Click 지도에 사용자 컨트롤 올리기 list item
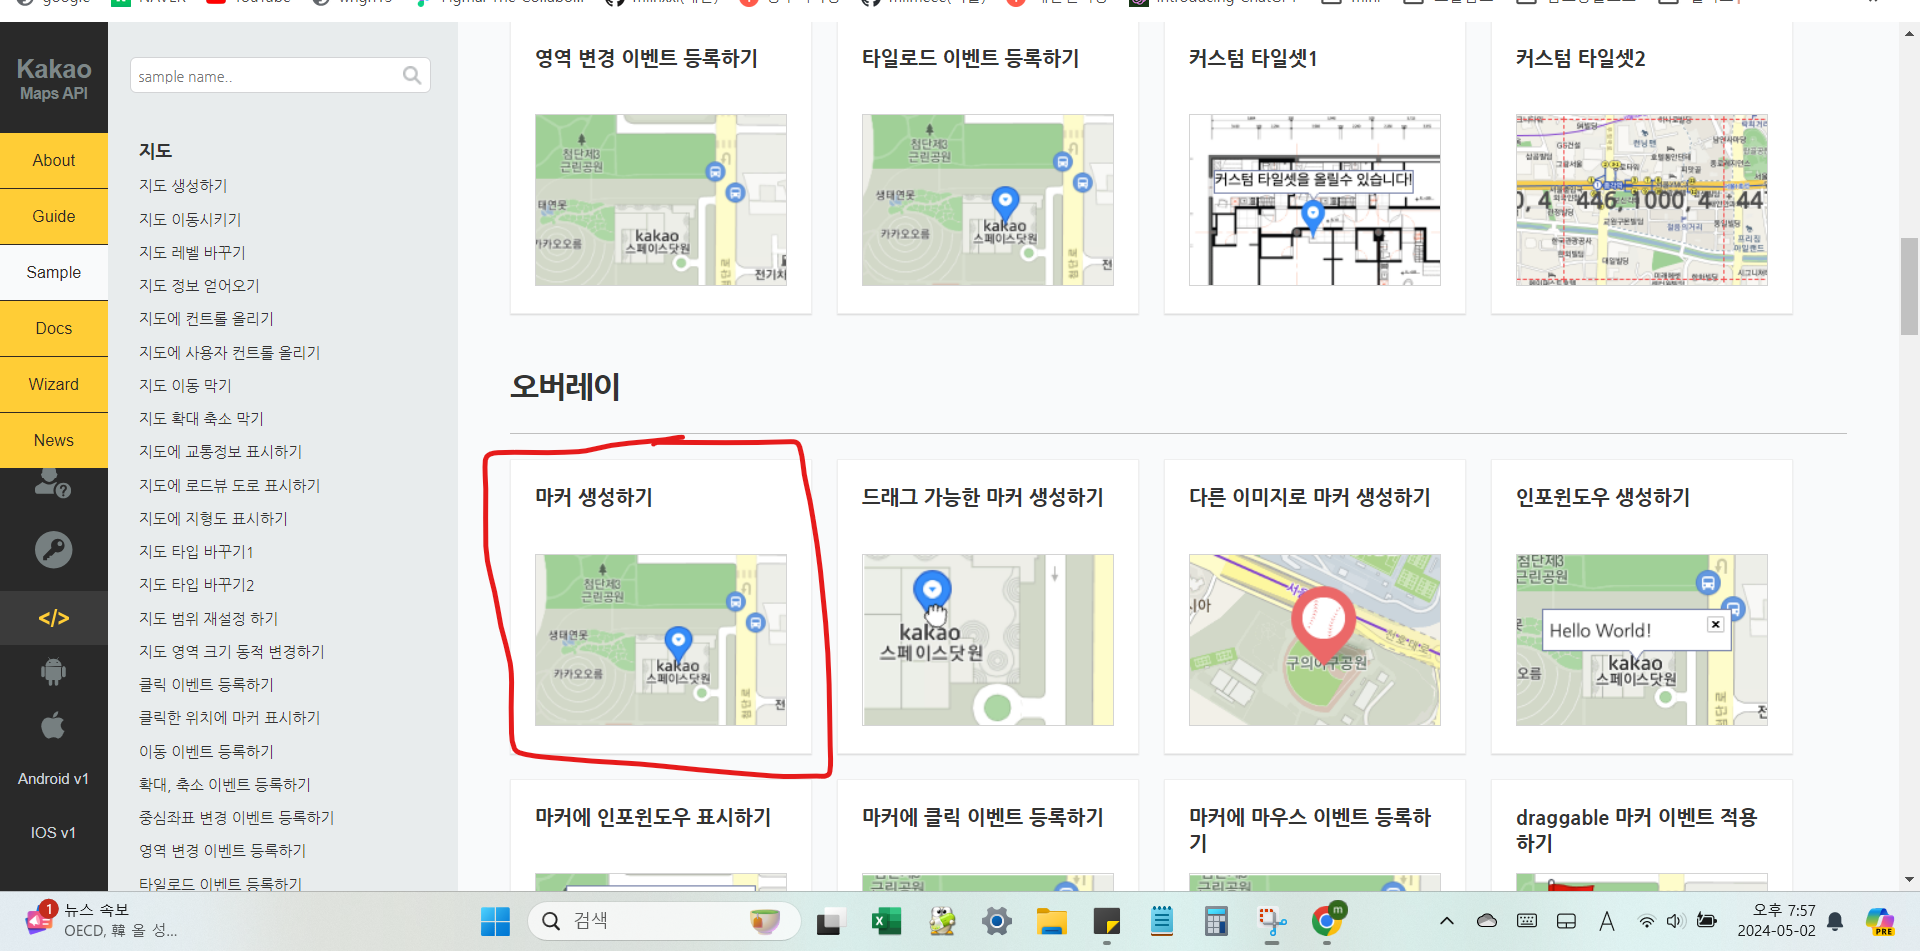 click(x=230, y=352)
